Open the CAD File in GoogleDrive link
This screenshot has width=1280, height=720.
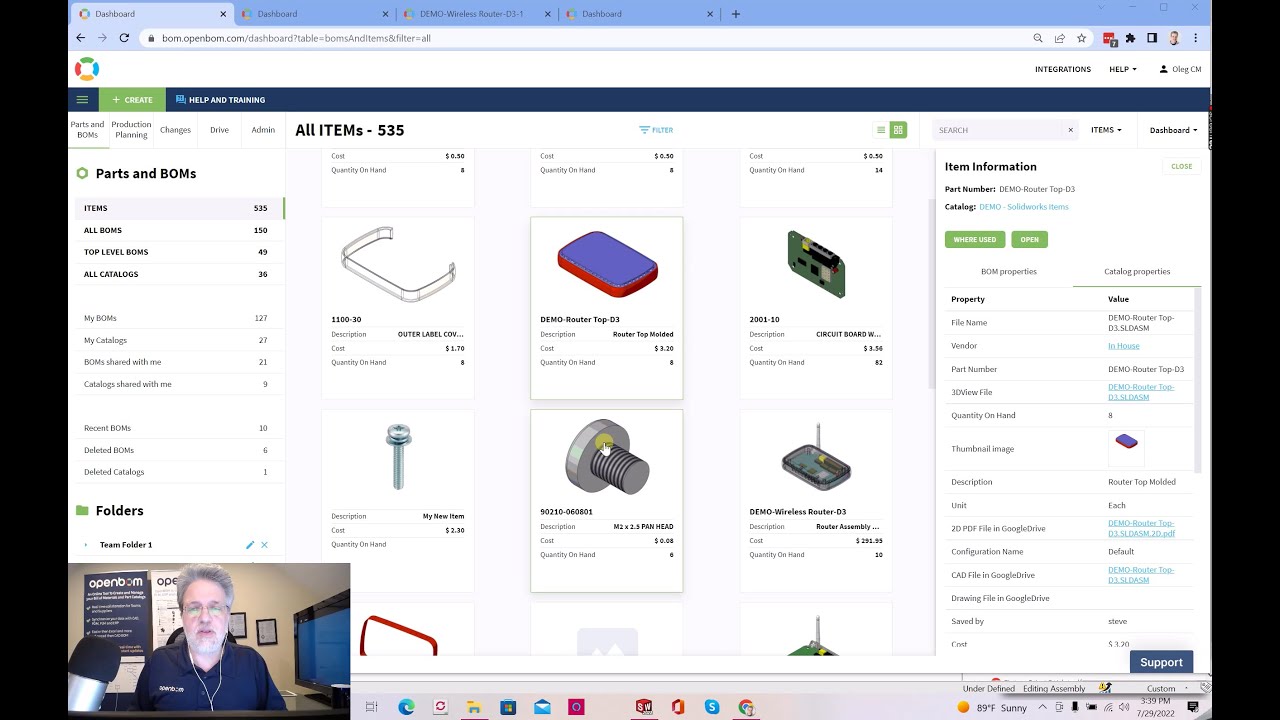coord(1141,575)
